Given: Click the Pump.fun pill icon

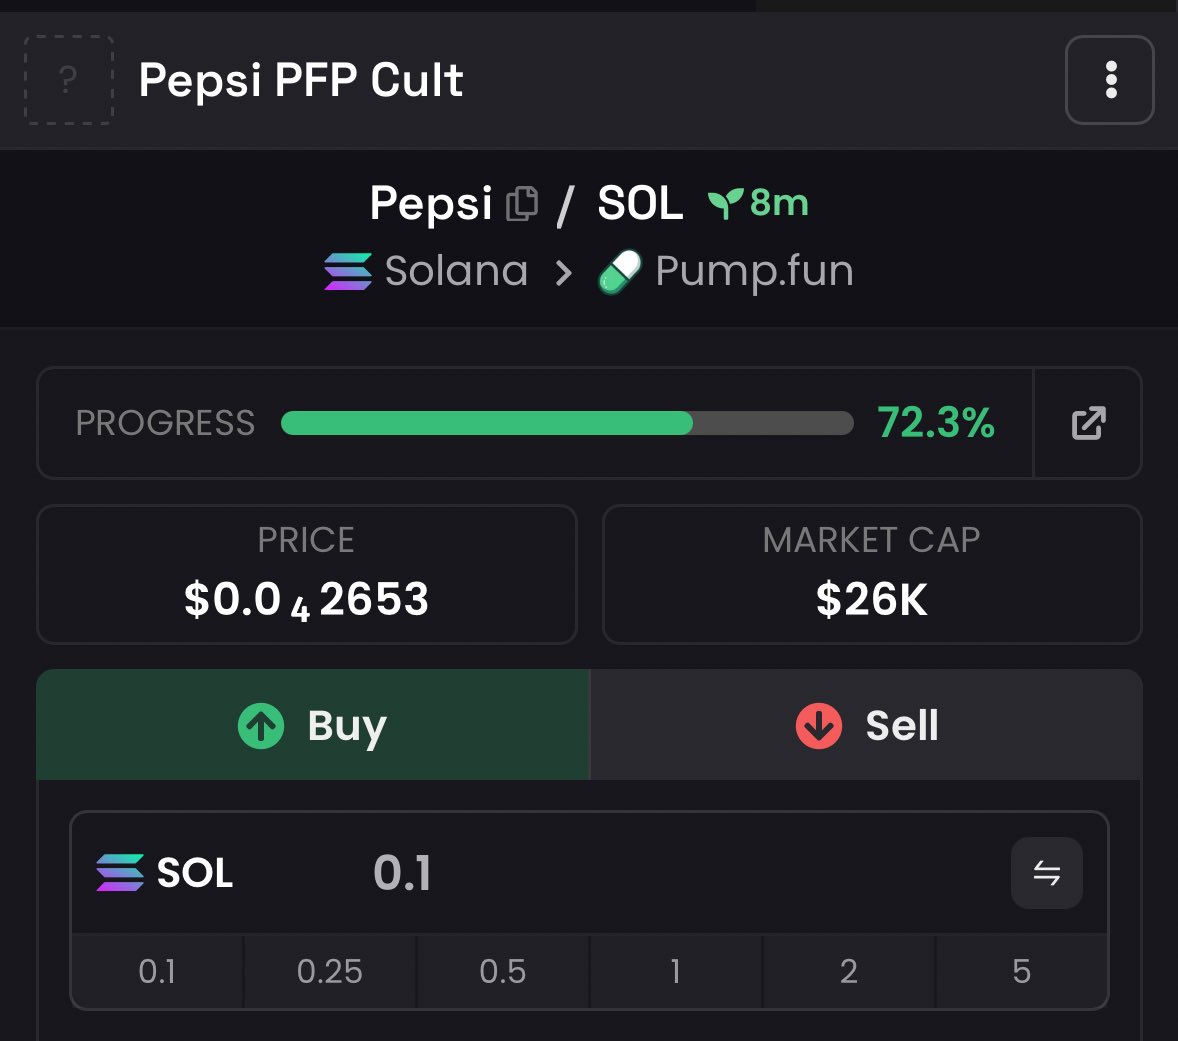Looking at the screenshot, I should click(619, 272).
